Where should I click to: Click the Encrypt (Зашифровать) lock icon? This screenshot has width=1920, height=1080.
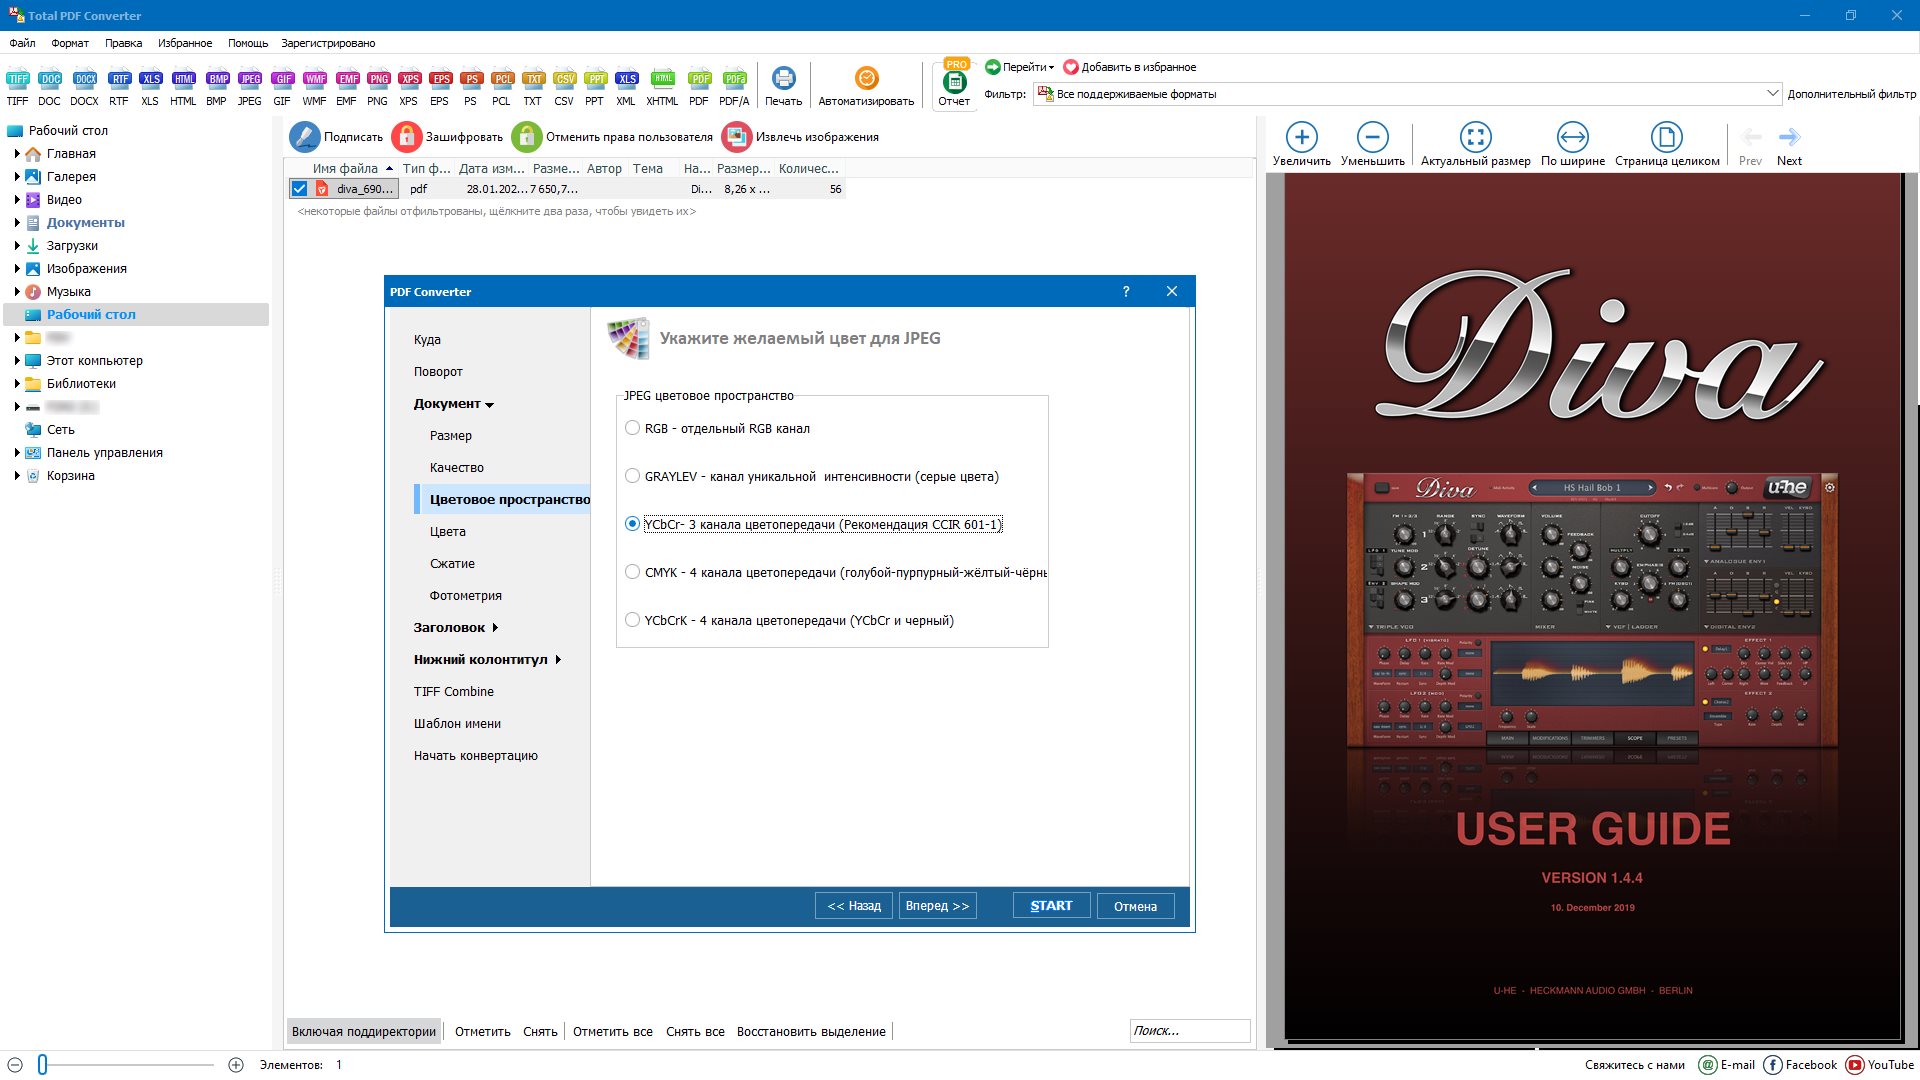point(407,137)
